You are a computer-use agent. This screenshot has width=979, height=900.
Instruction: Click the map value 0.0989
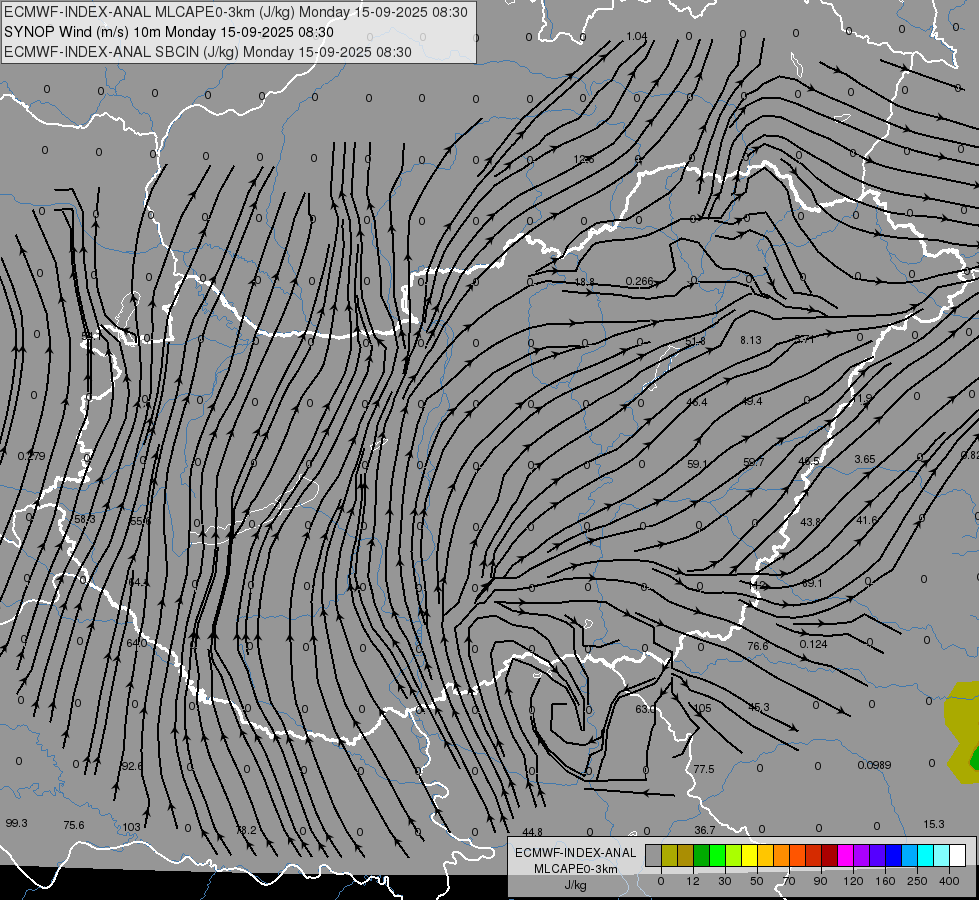(x=874, y=765)
